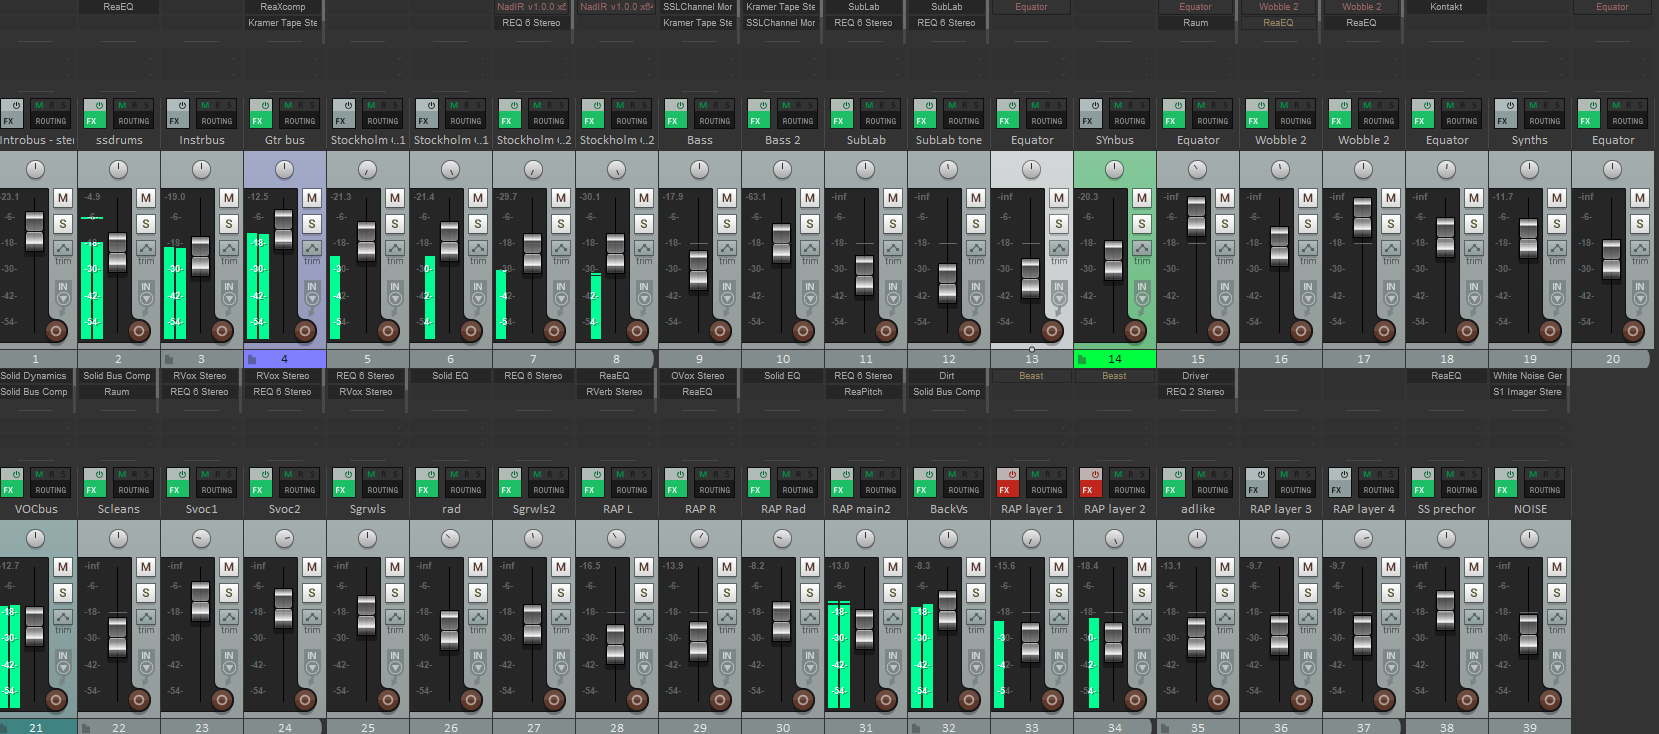This screenshot has width=1659, height=734.
Task: Open envelope/trim settings on RAP L track
Action: (x=644, y=617)
